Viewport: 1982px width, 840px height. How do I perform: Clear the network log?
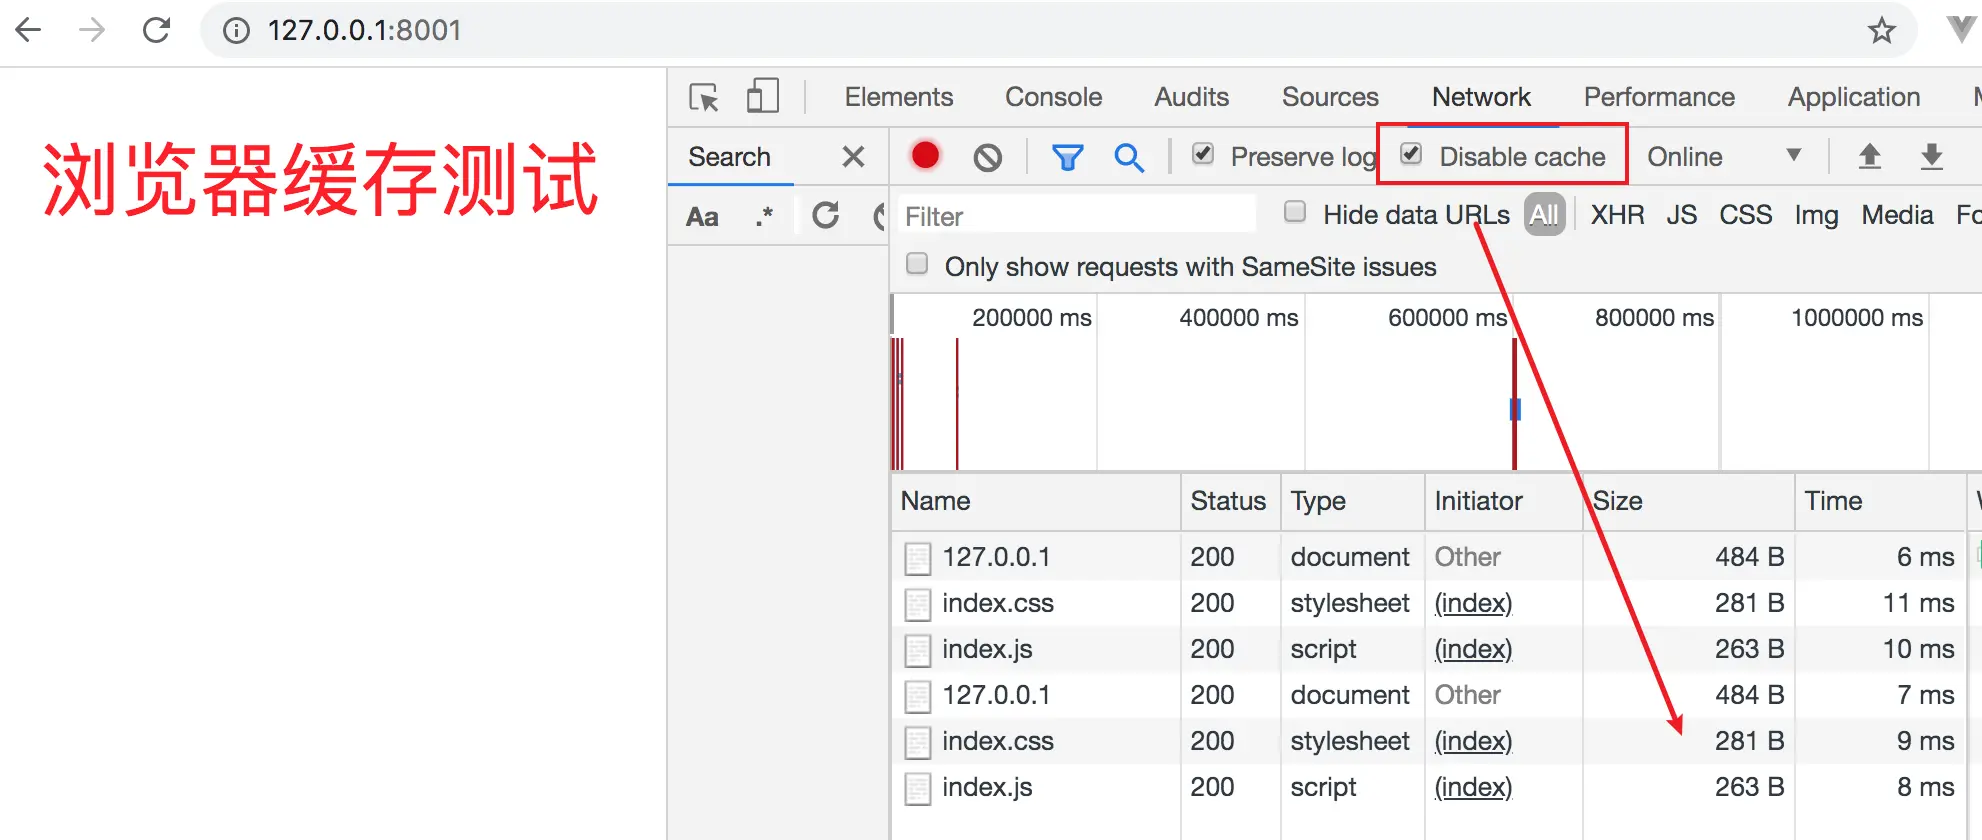tap(988, 157)
